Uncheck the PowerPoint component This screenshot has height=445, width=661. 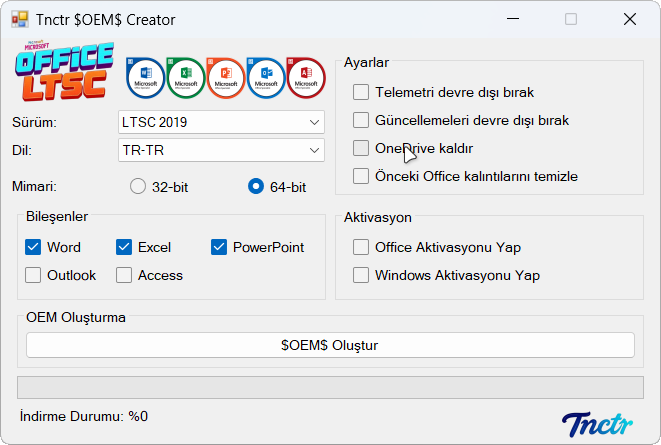coord(219,247)
